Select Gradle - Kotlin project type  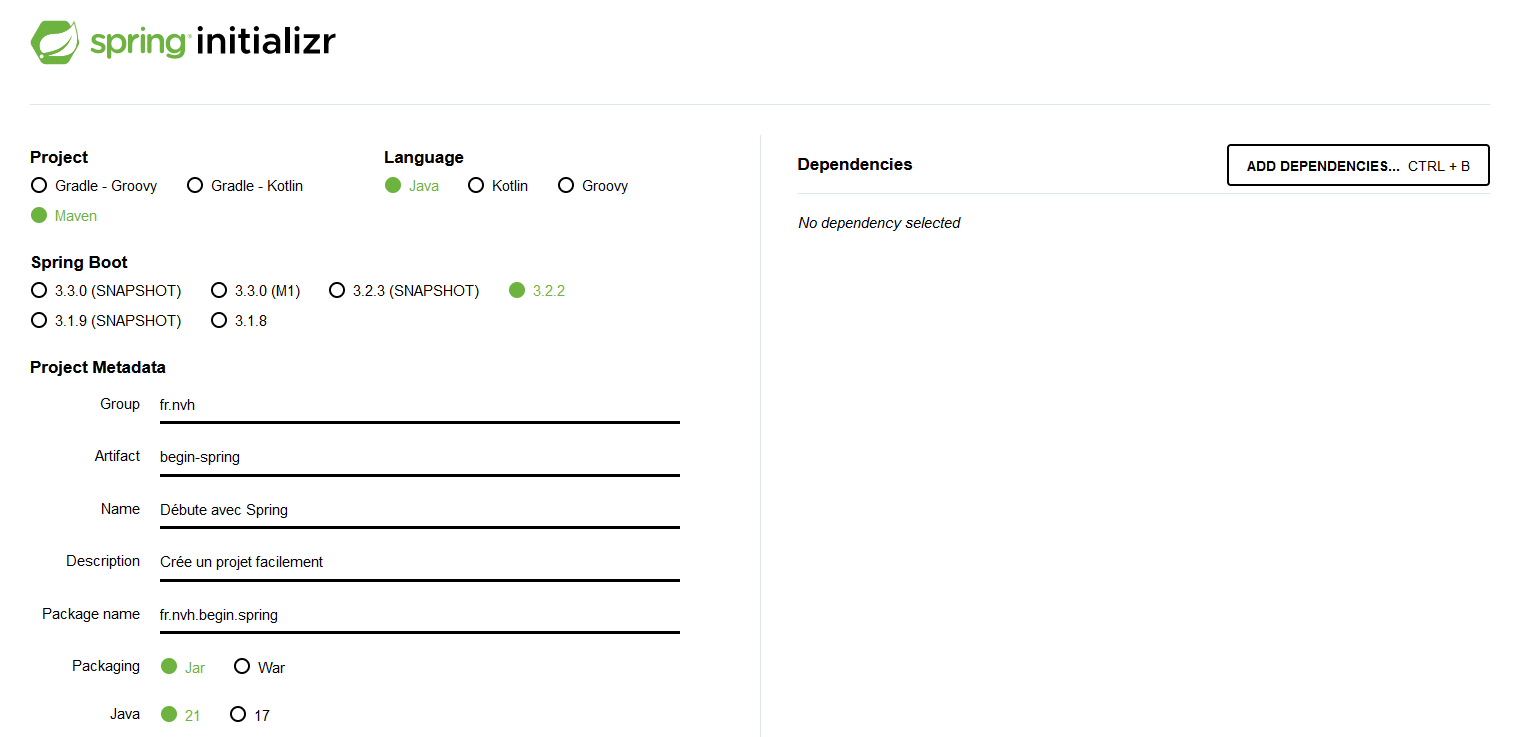pyautogui.click(x=245, y=186)
